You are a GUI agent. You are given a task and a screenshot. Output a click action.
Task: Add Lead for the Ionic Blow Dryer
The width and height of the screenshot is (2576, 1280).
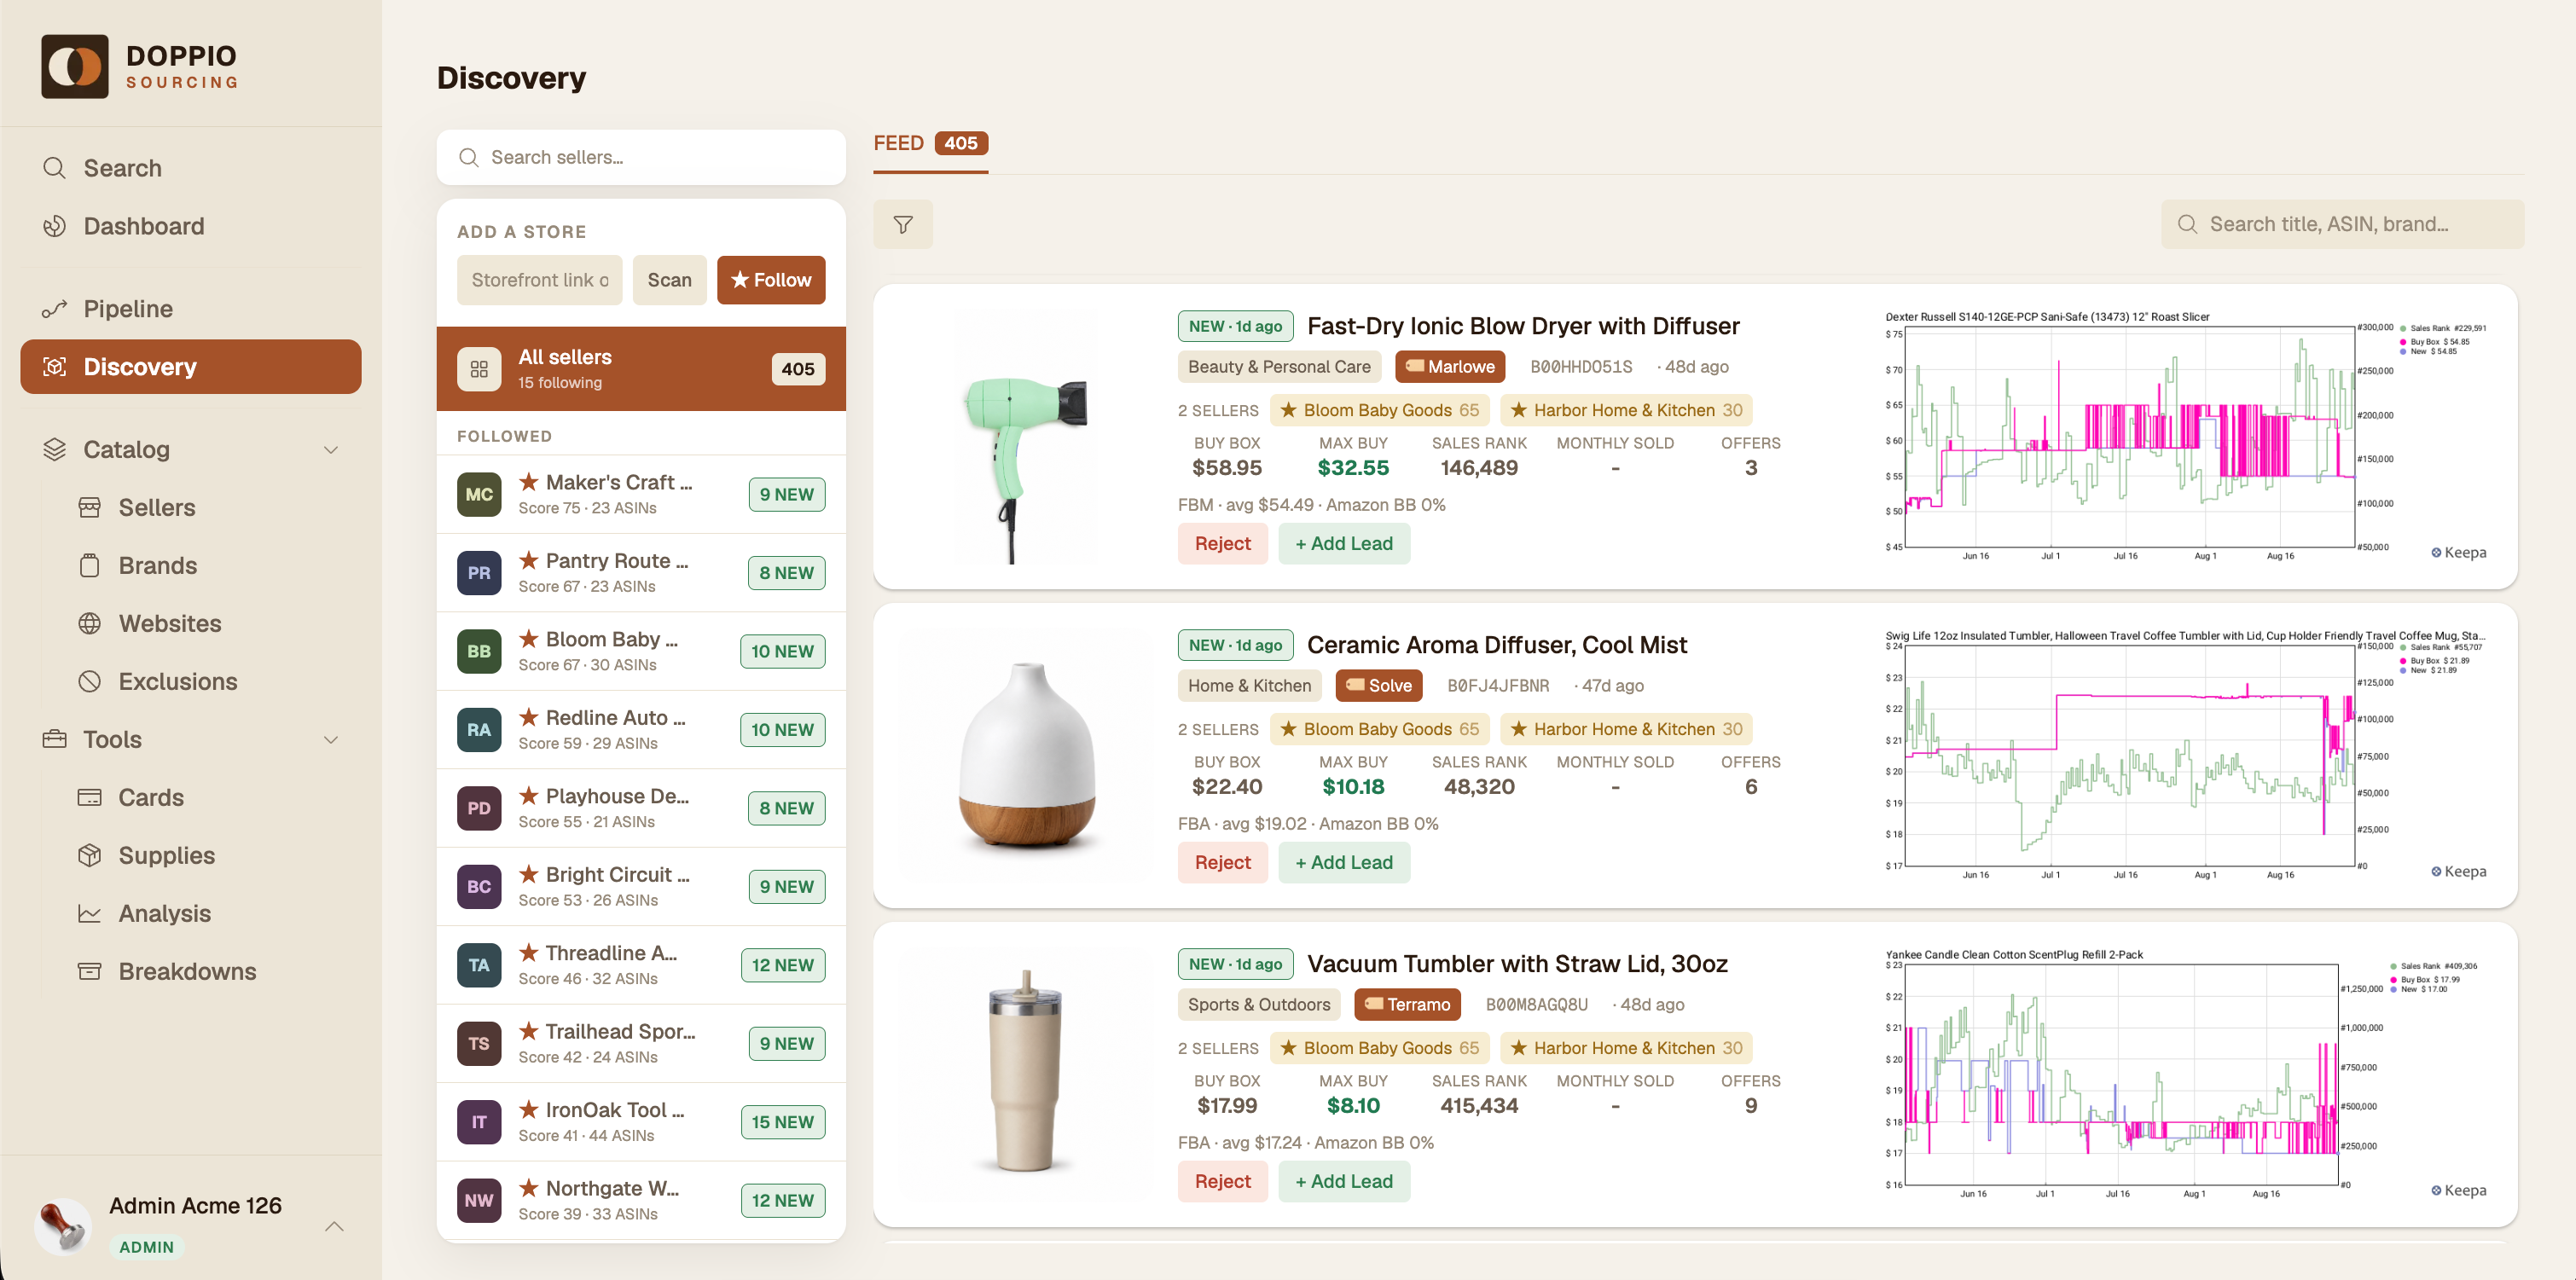(1343, 544)
